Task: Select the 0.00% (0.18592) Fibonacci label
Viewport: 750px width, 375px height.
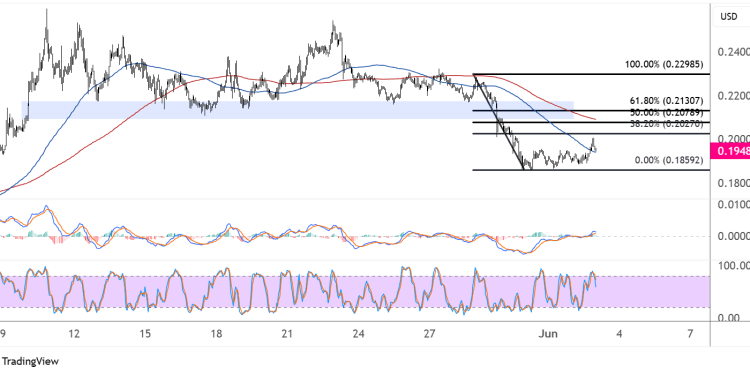Action: 668,160
